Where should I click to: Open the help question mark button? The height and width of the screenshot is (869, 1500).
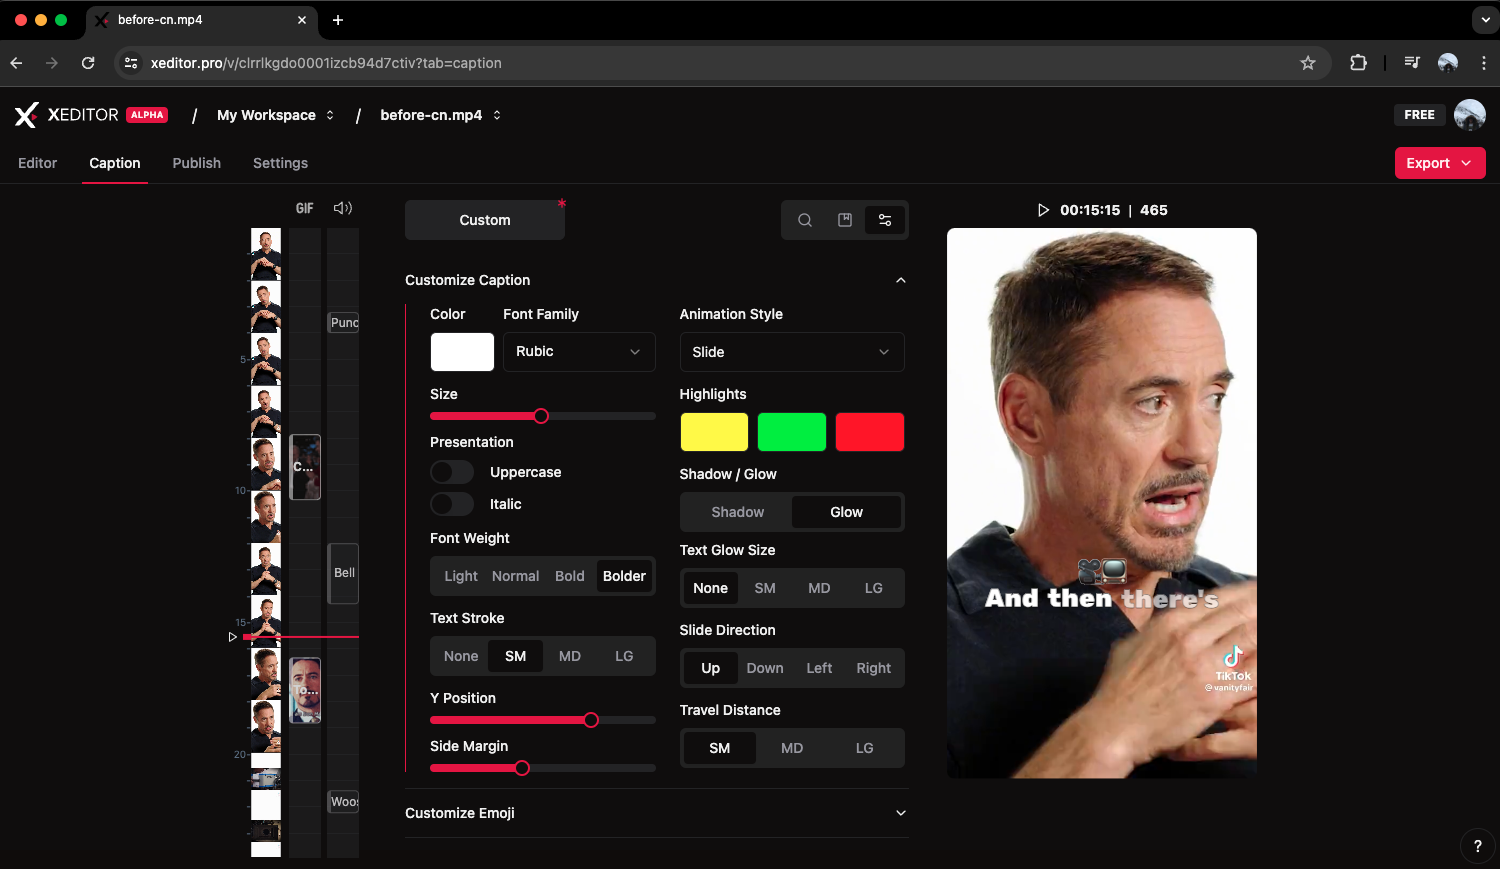pyautogui.click(x=1478, y=846)
